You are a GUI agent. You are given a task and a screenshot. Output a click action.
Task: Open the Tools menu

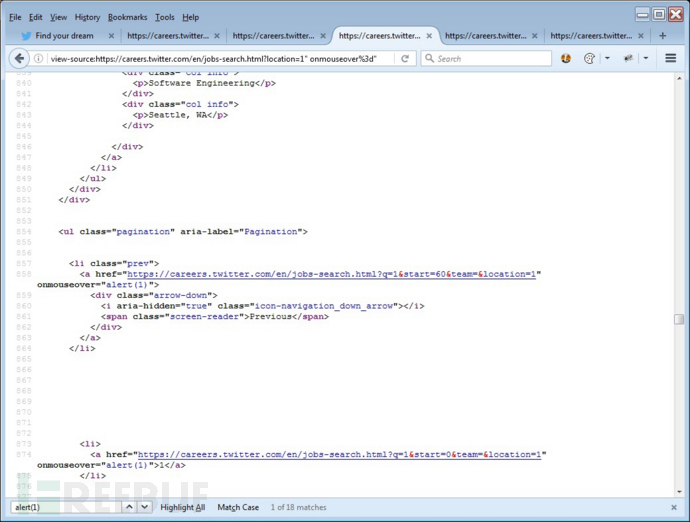165,17
